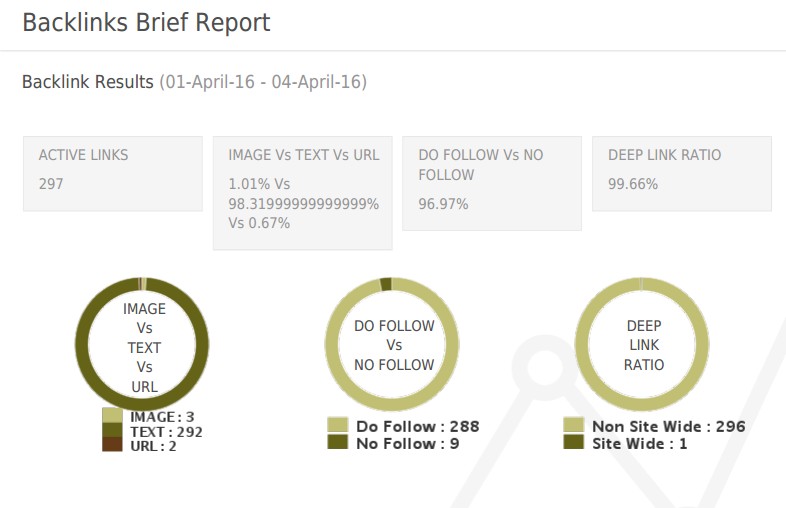Click the TEXT legend color swatch
This screenshot has width=786, height=508.
coord(112,430)
